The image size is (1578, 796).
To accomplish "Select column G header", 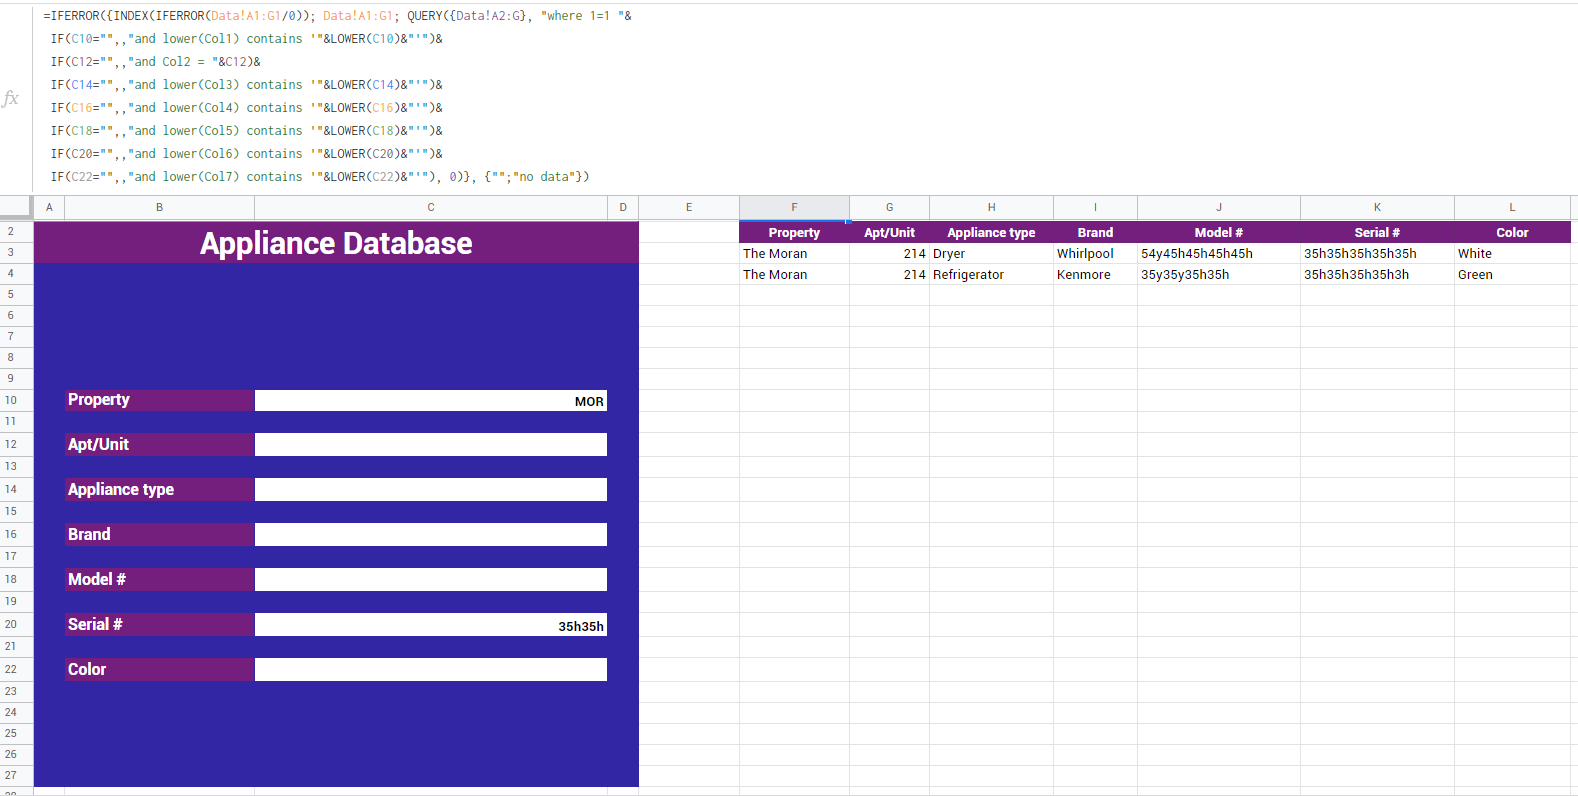I will click(889, 207).
